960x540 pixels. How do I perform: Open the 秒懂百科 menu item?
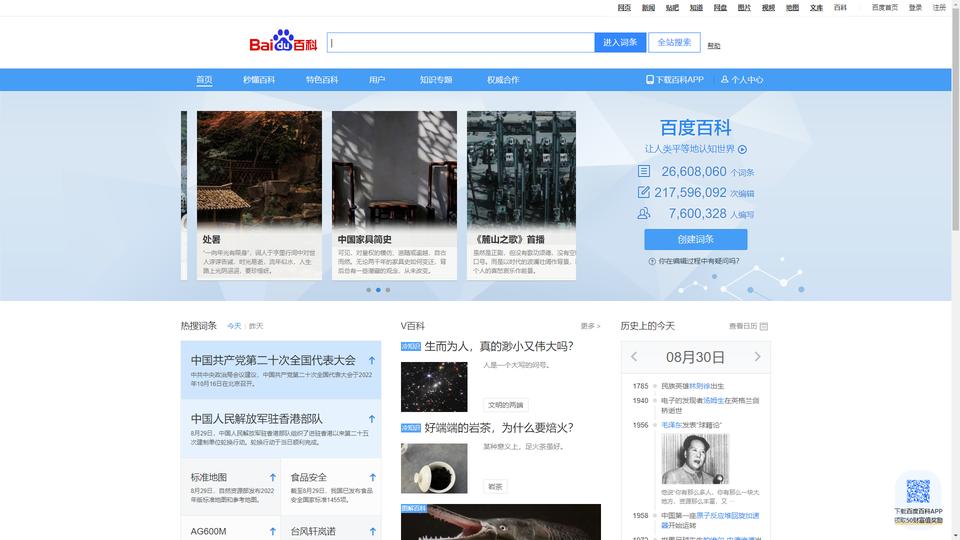tap(258, 80)
